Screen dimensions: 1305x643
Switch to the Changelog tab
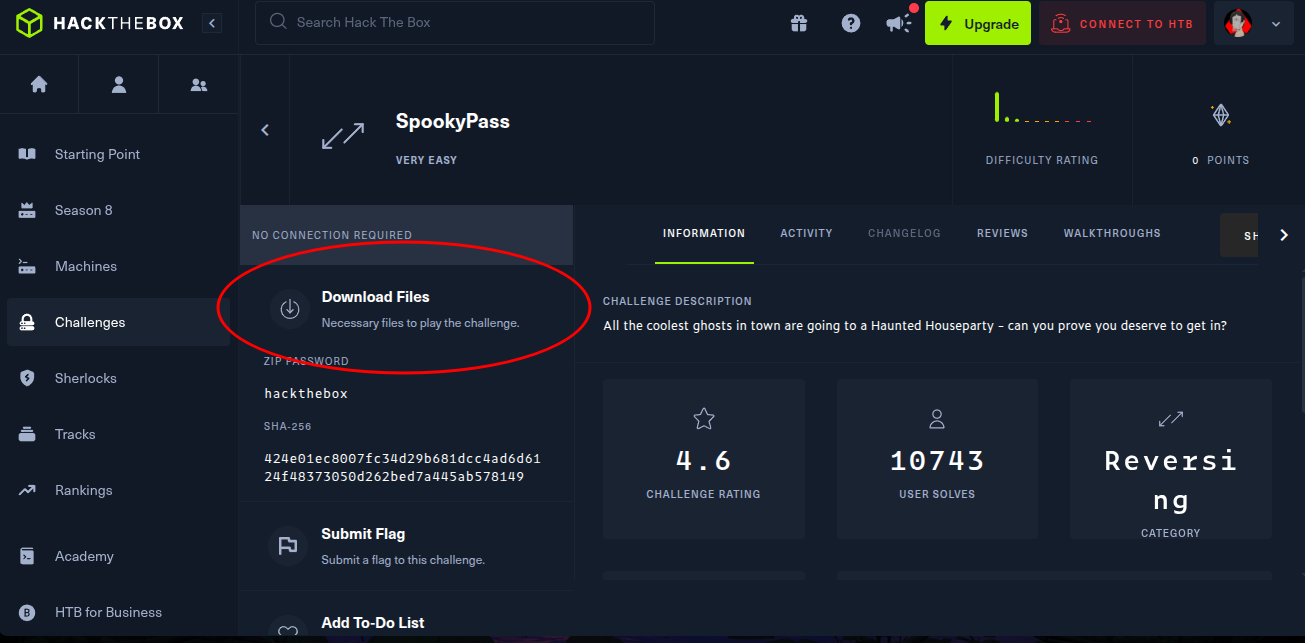click(x=904, y=233)
